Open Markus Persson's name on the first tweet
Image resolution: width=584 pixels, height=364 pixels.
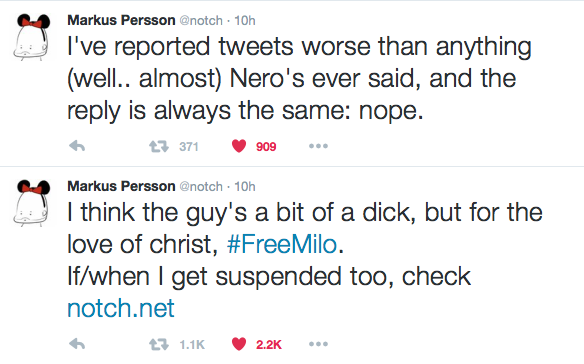coord(121,20)
